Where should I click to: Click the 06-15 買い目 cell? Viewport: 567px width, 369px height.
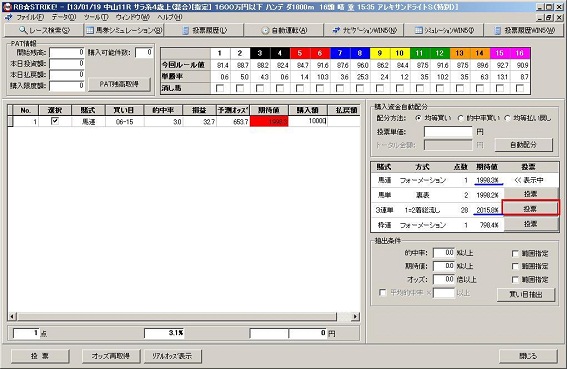tap(124, 122)
